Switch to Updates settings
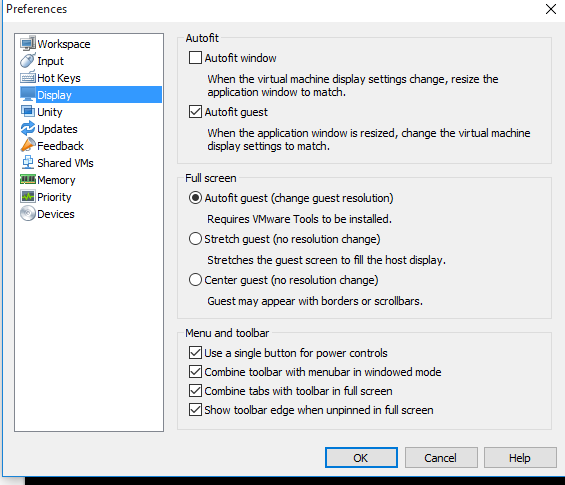 pyautogui.click(x=57, y=129)
